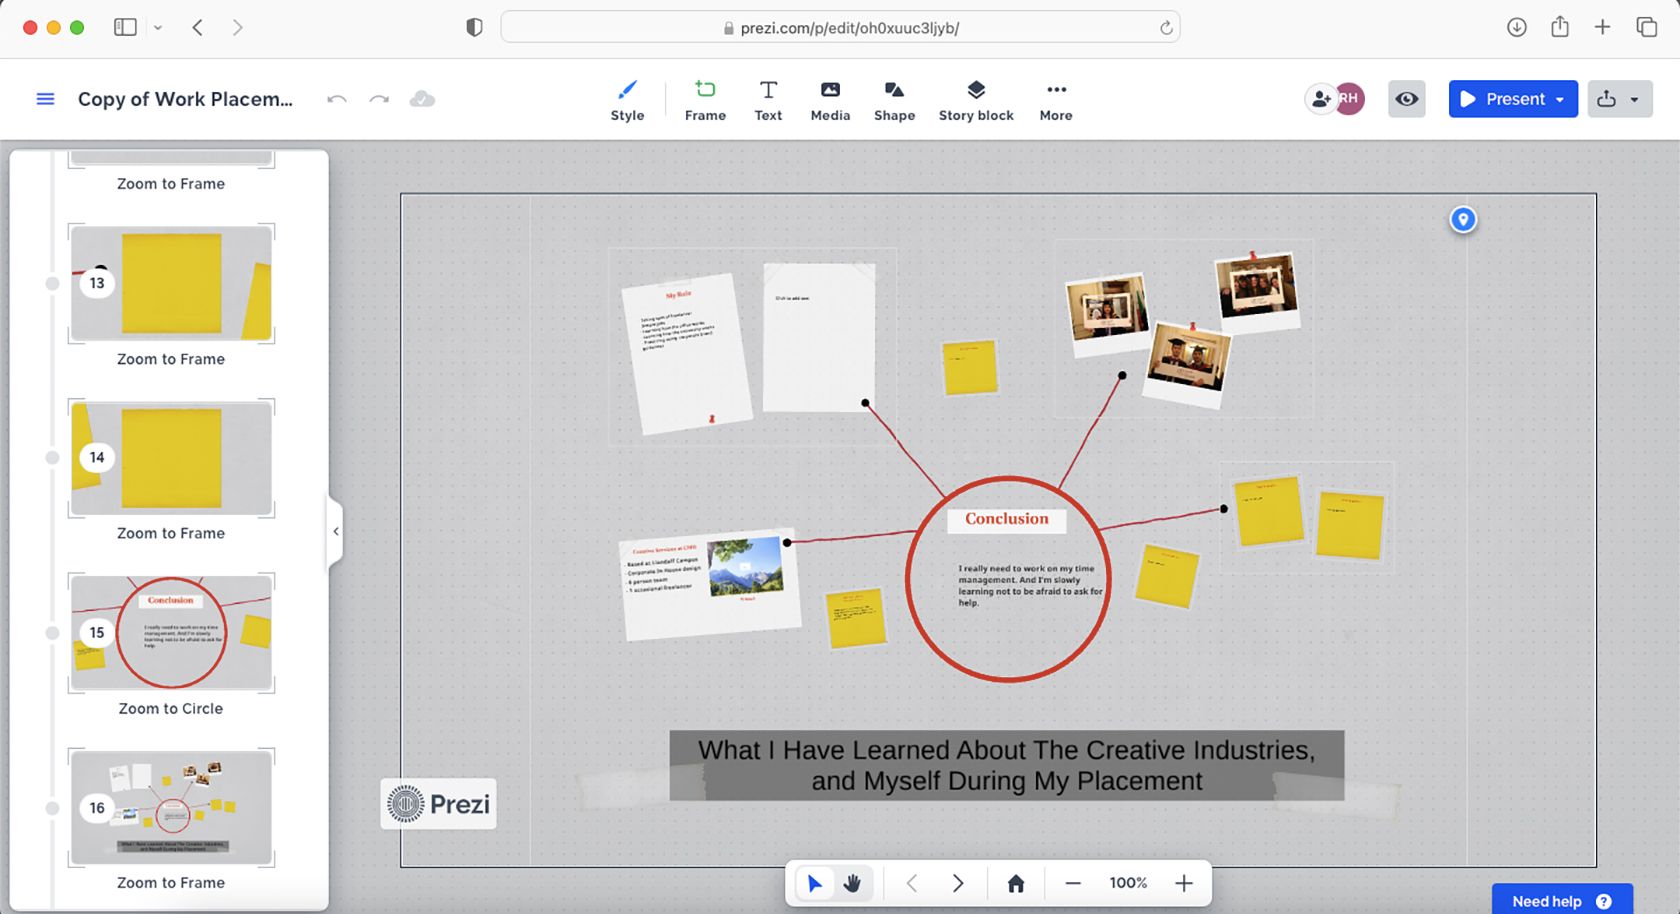Open the Story block tool

(x=975, y=99)
